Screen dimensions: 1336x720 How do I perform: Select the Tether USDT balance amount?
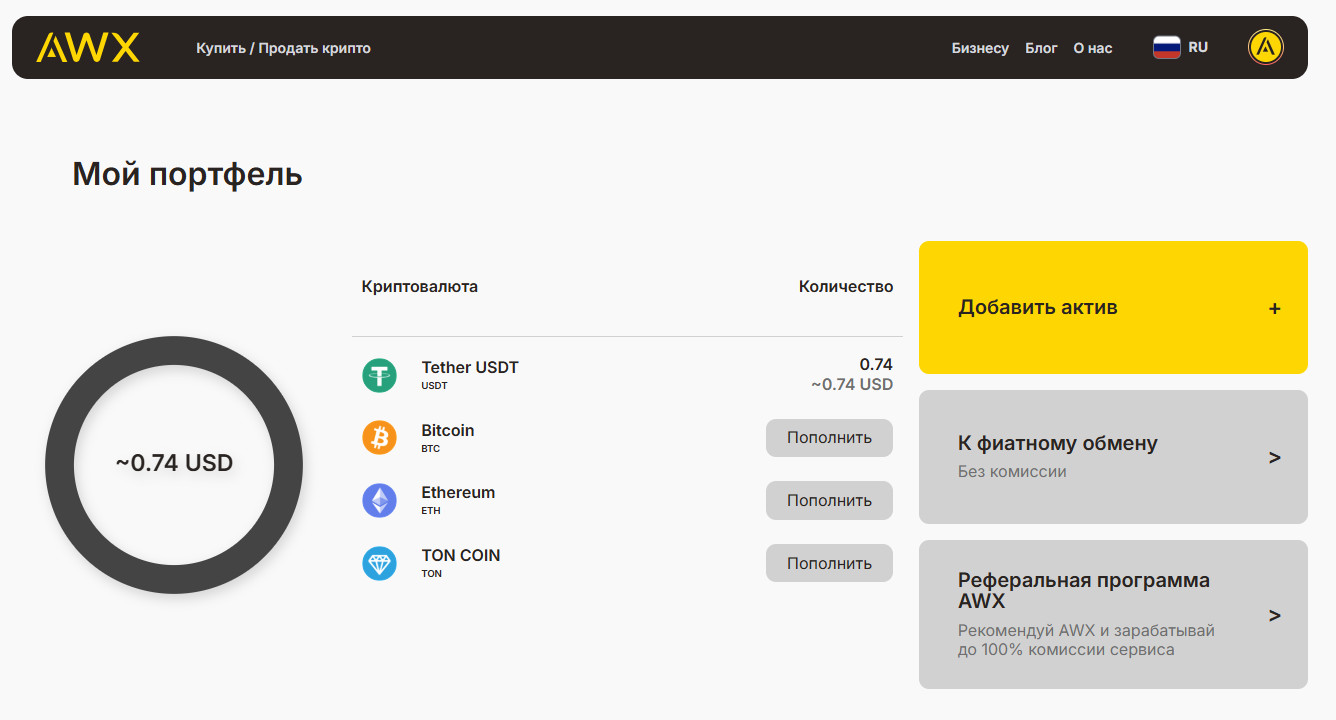click(x=875, y=365)
